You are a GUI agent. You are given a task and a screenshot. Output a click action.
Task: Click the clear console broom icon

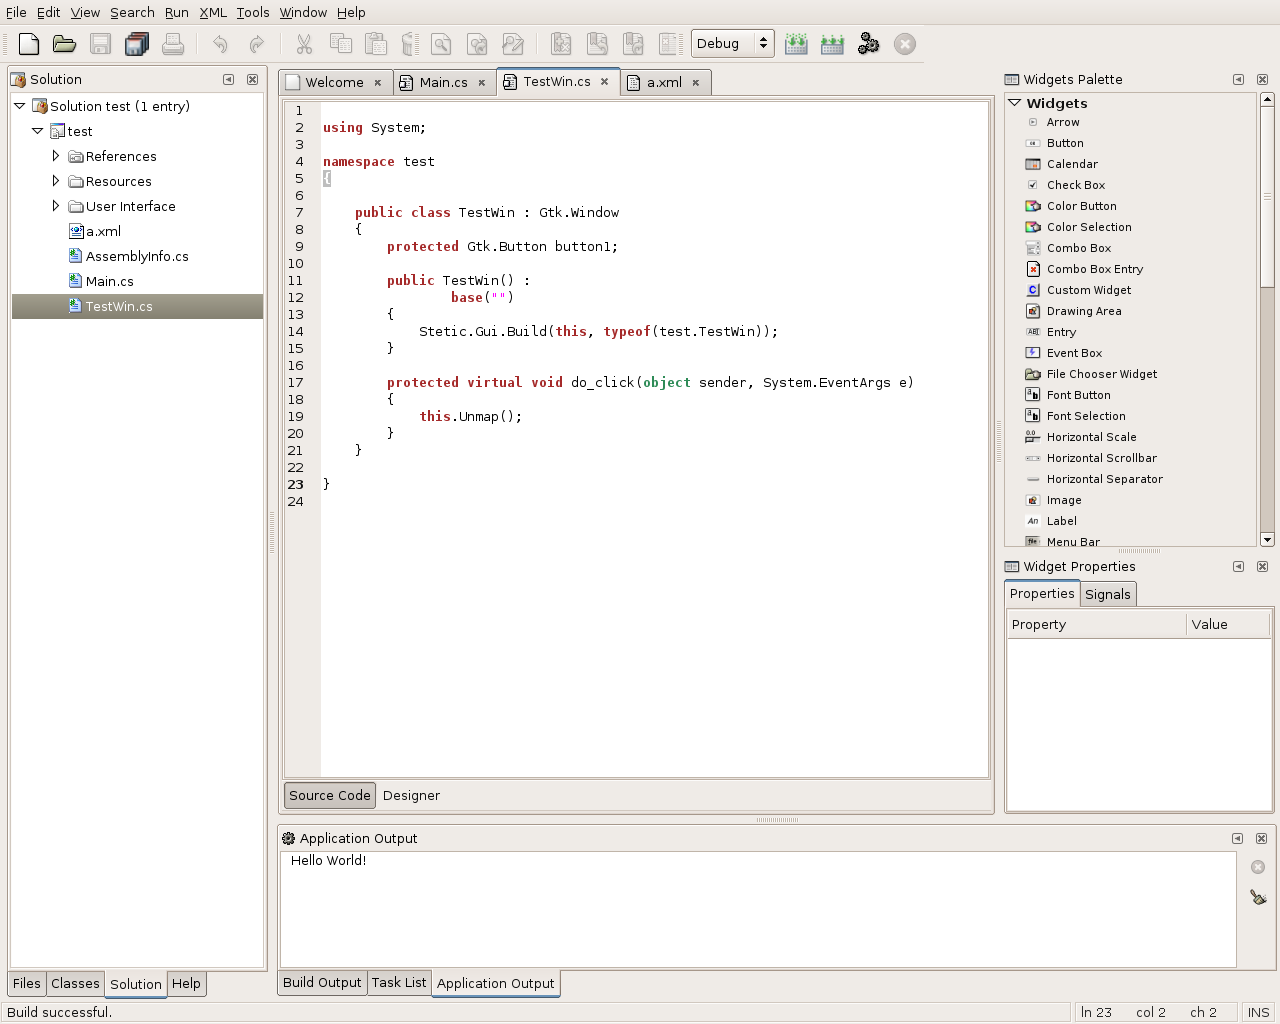(1258, 897)
